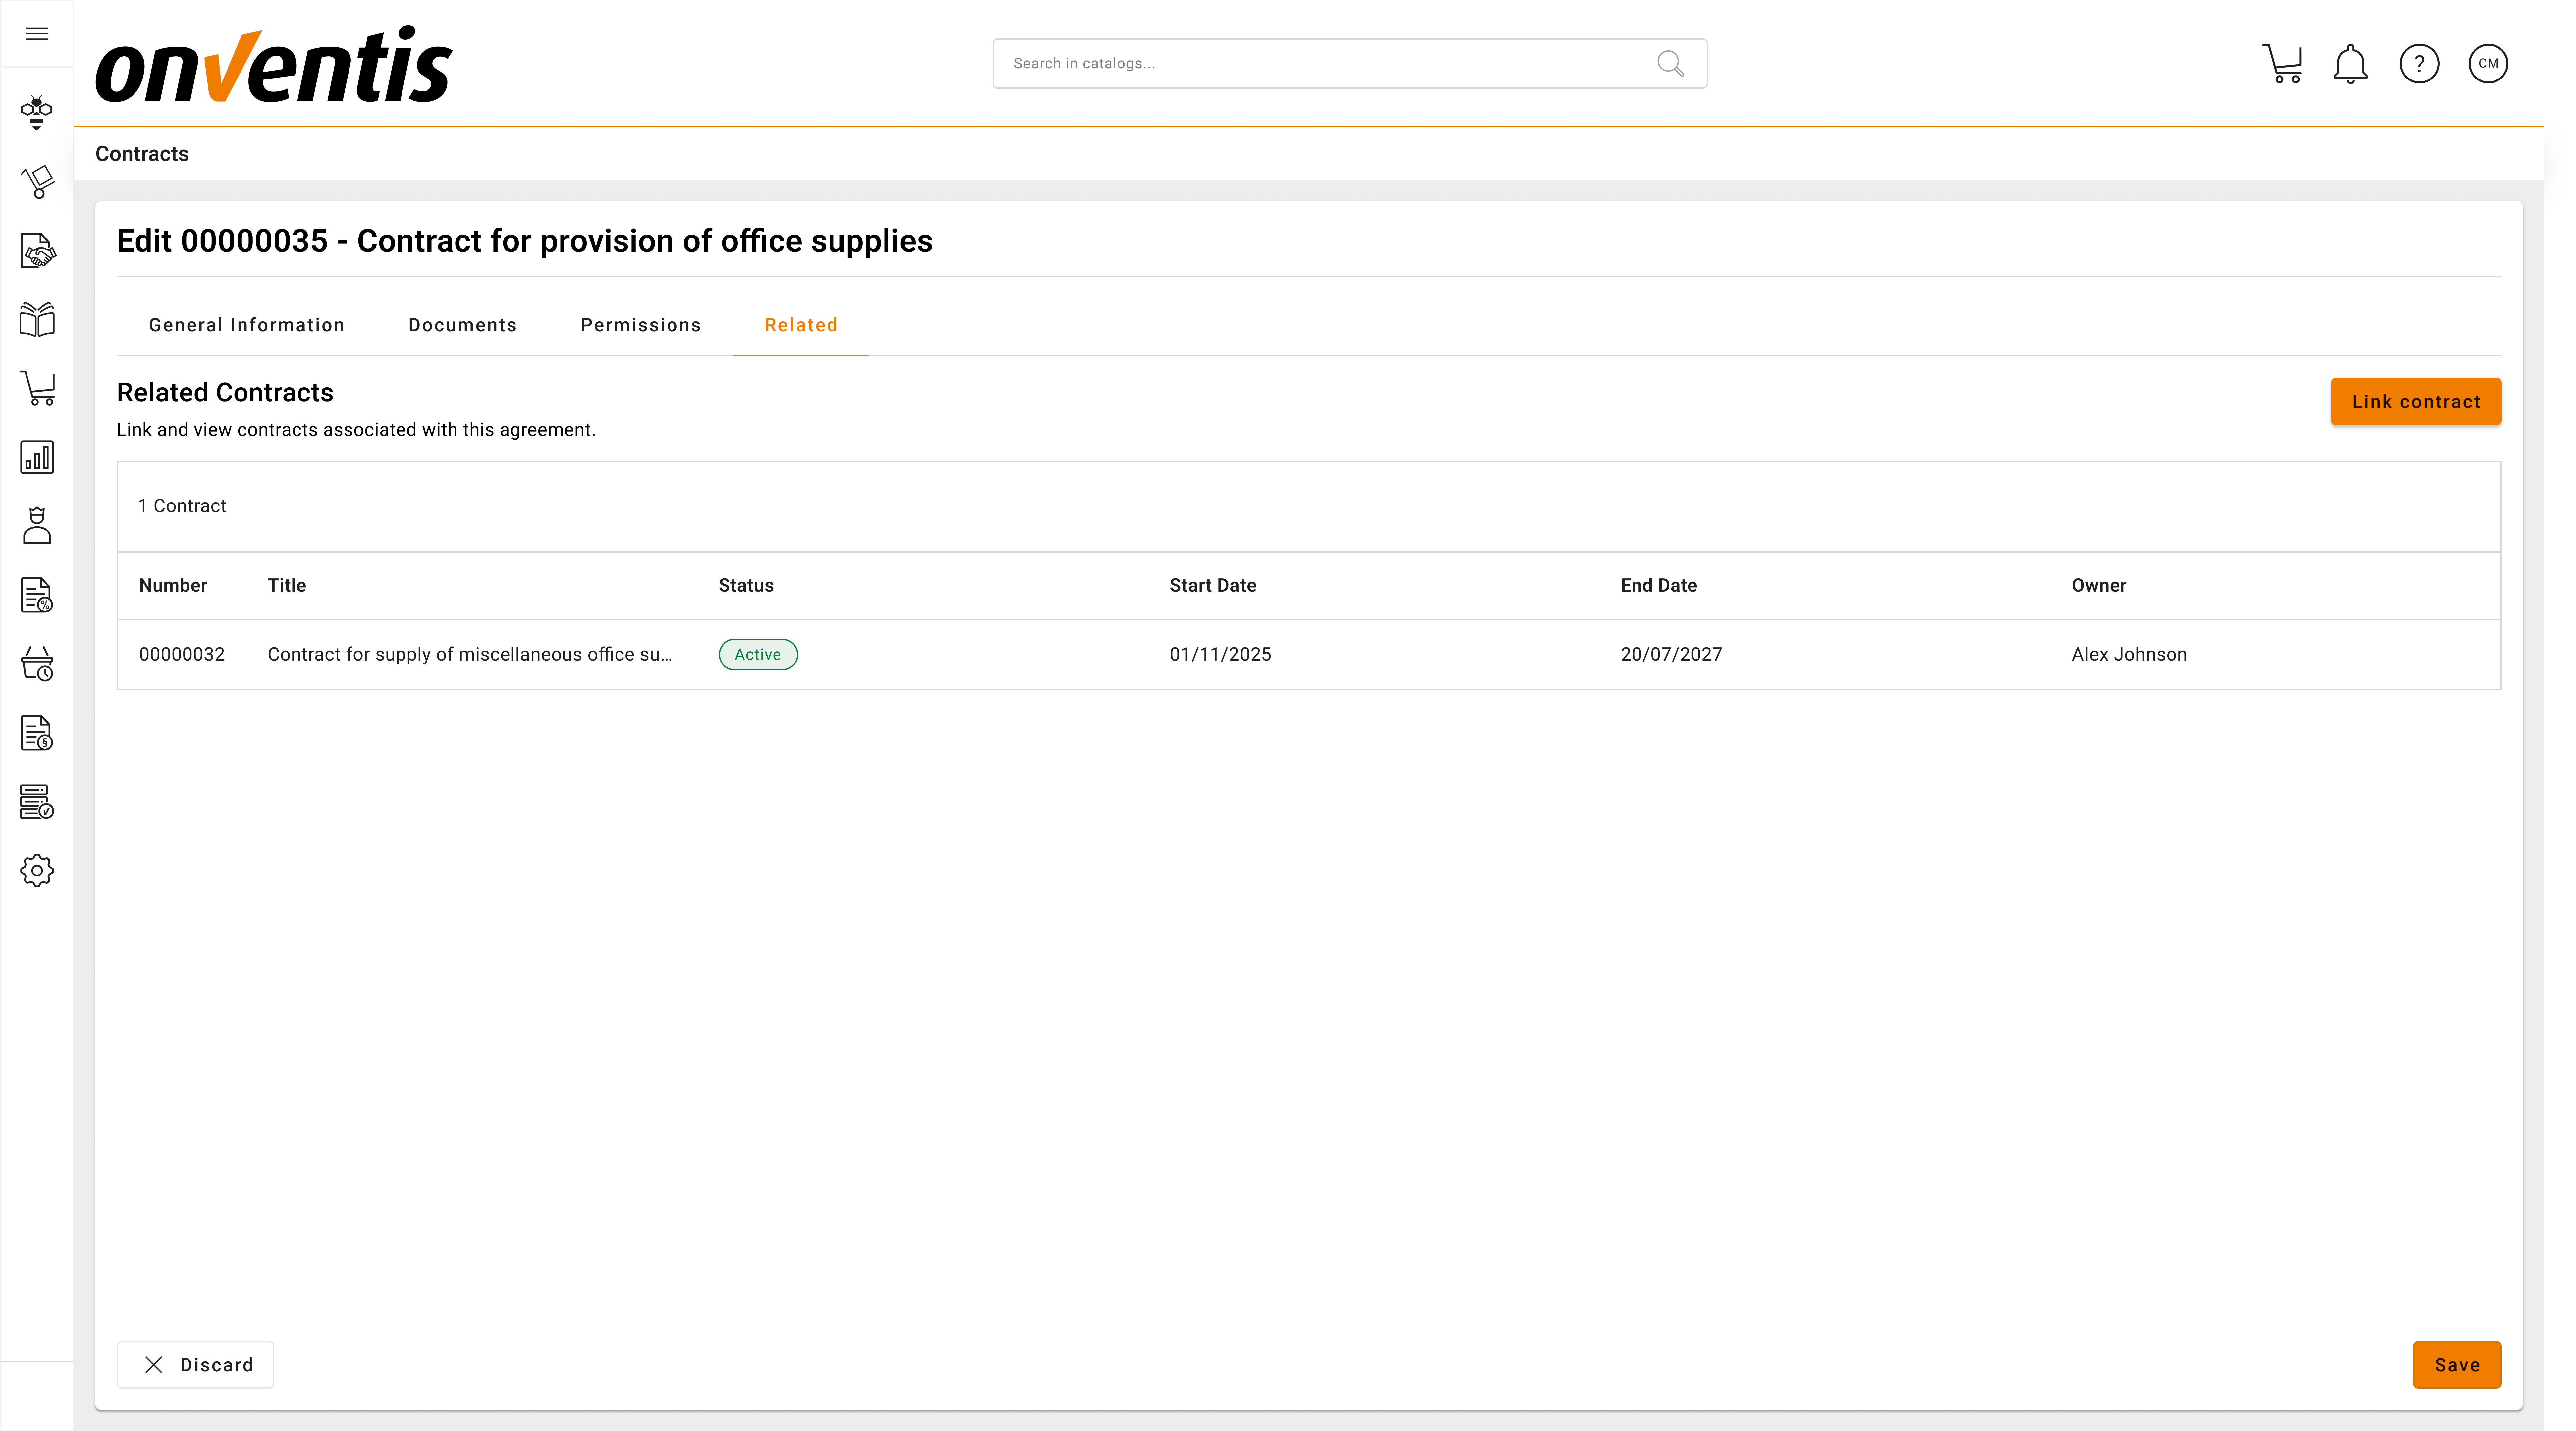Click the cart icon in the top header
The width and height of the screenshot is (2576, 1431).
tap(2282, 64)
